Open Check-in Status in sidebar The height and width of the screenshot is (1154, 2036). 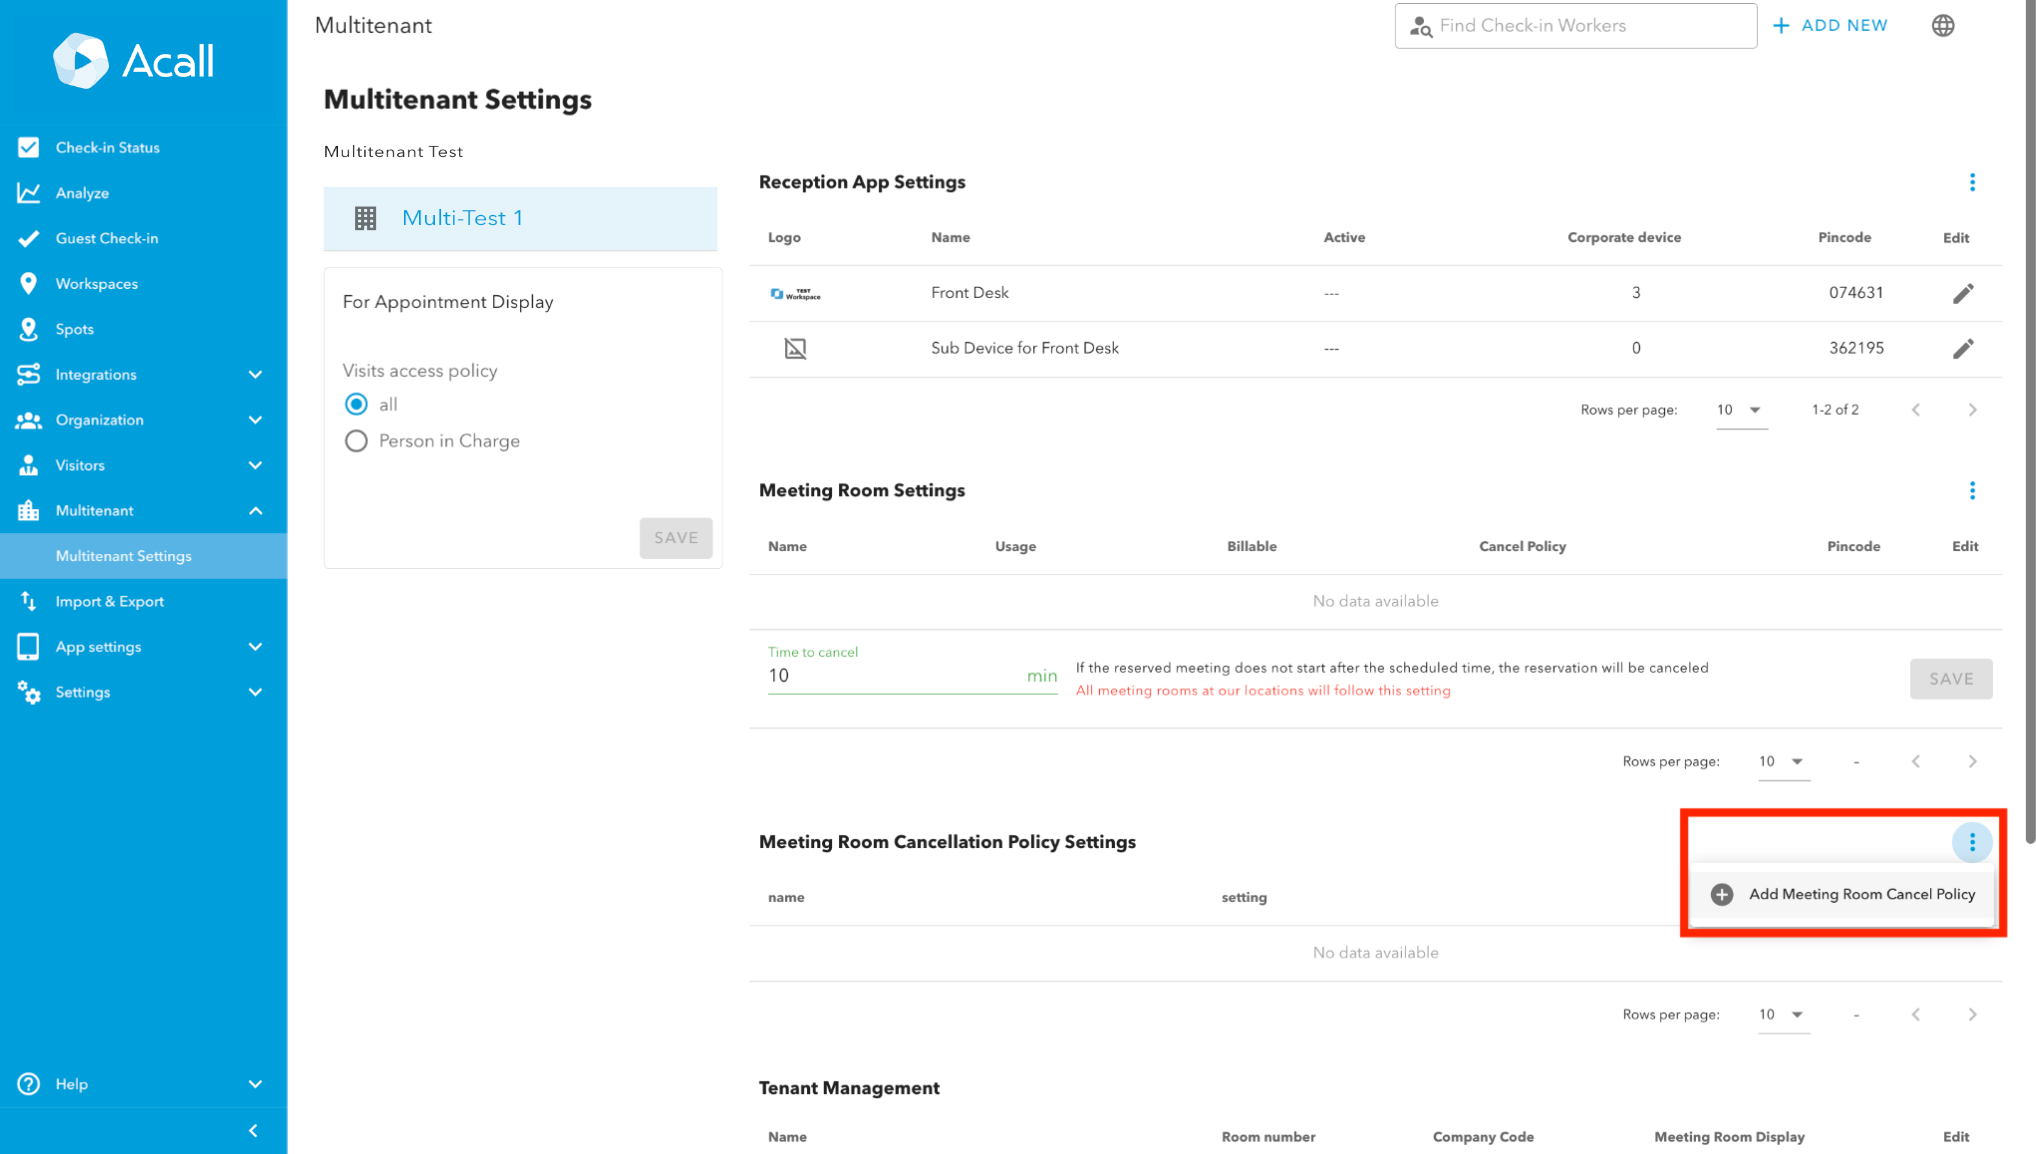tap(107, 147)
